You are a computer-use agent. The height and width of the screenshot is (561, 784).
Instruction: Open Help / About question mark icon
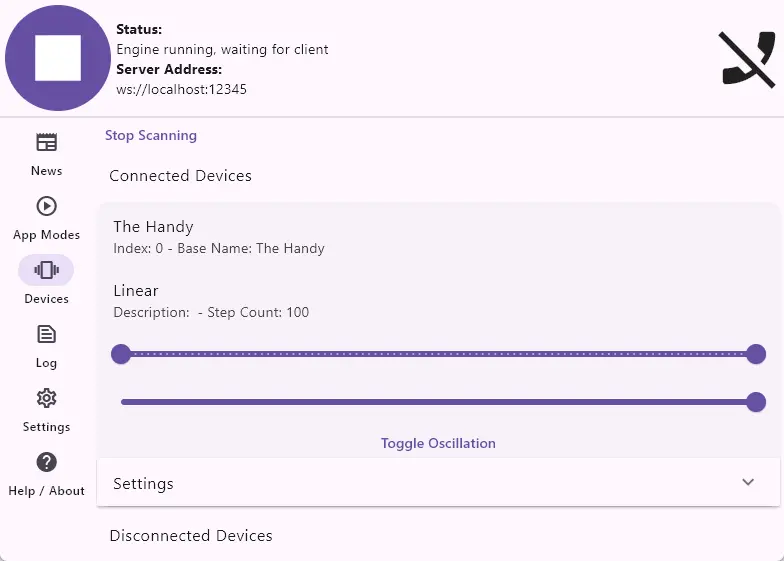pyautogui.click(x=46, y=462)
